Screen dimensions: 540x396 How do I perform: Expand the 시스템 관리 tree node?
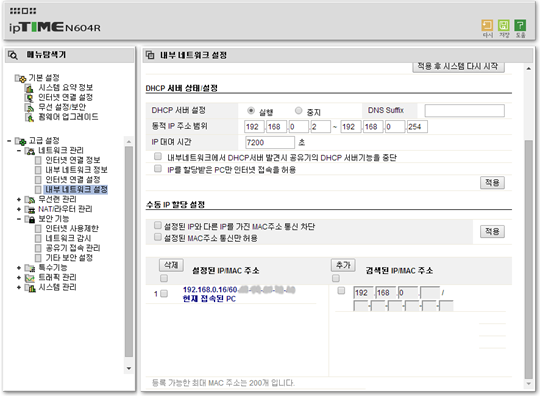point(19,287)
